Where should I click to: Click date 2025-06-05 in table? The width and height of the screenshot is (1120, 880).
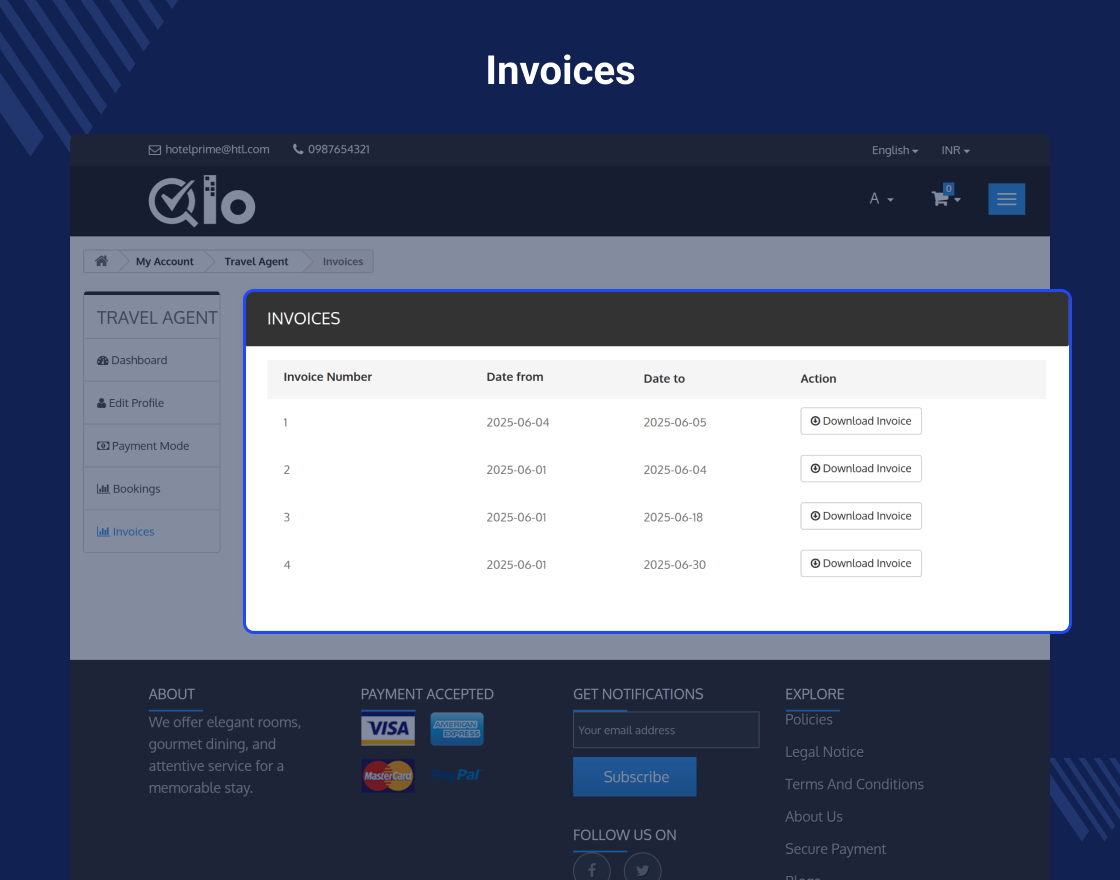[675, 422]
